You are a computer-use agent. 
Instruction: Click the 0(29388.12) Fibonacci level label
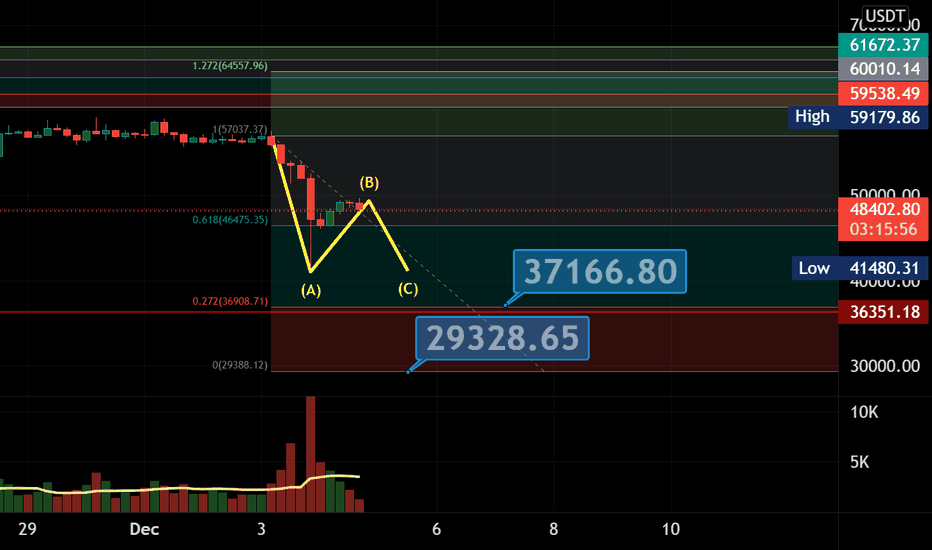(240, 365)
